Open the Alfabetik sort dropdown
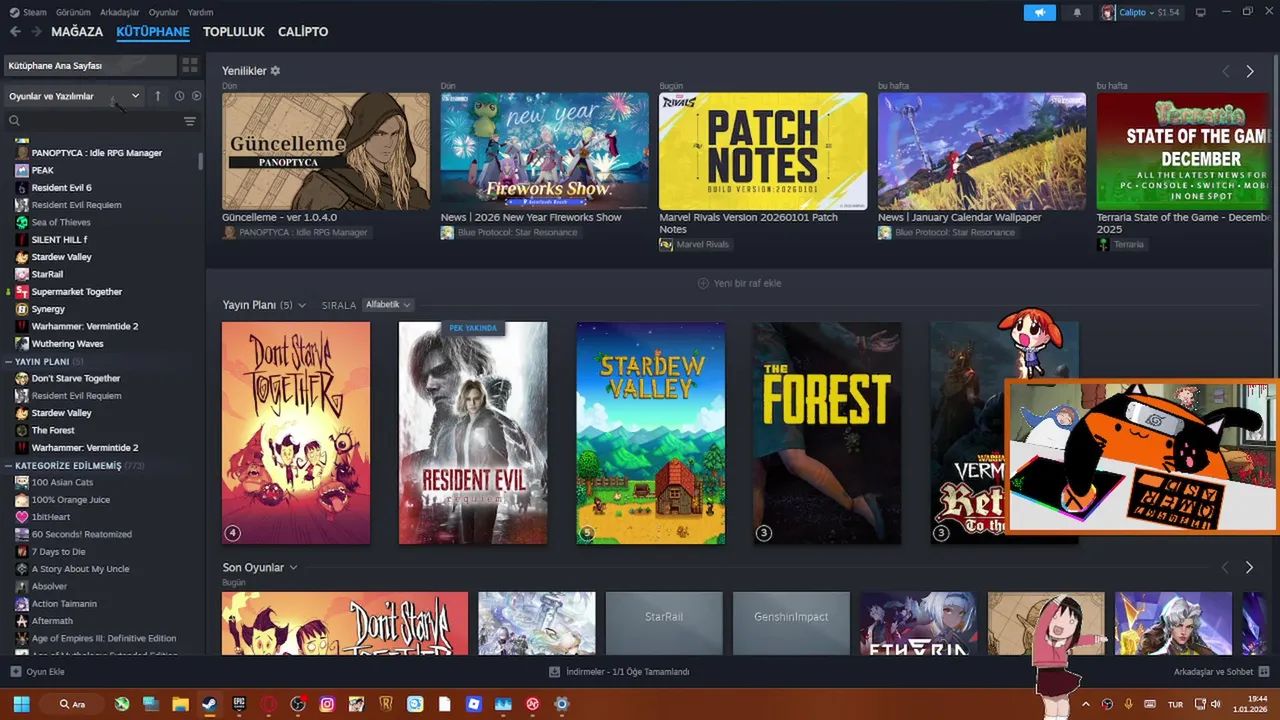 click(x=387, y=304)
